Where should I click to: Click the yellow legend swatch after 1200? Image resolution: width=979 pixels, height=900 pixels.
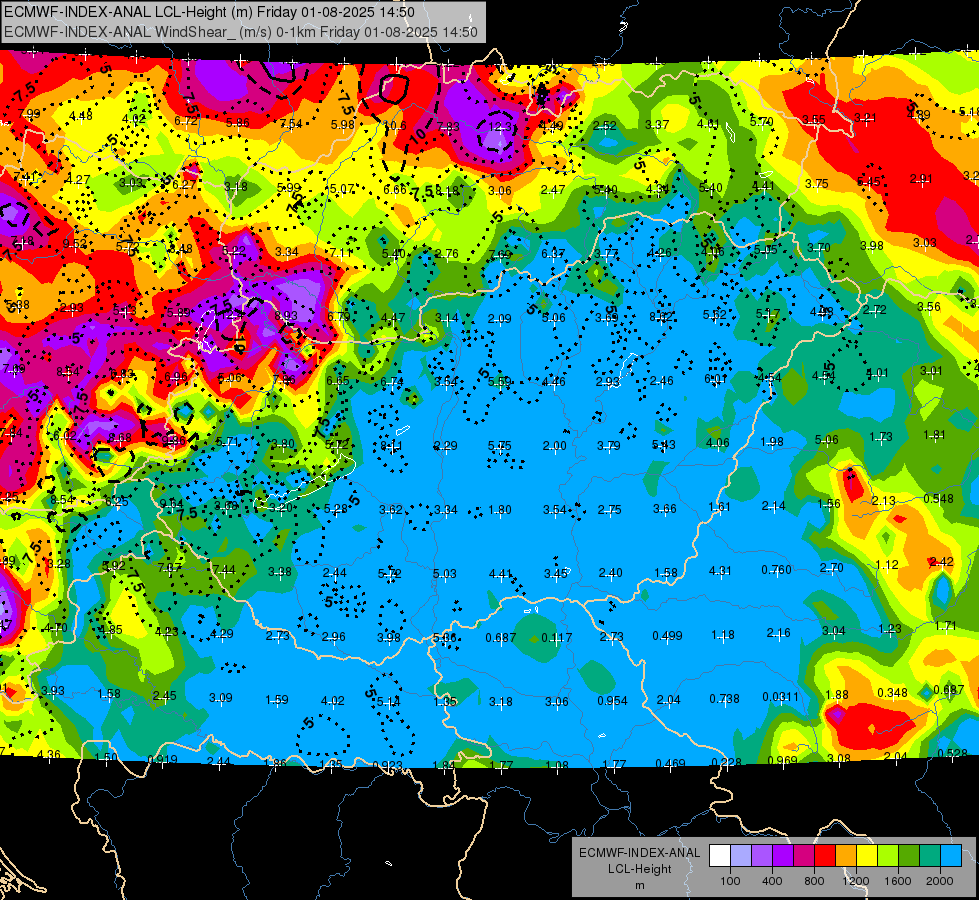[867, 856]
